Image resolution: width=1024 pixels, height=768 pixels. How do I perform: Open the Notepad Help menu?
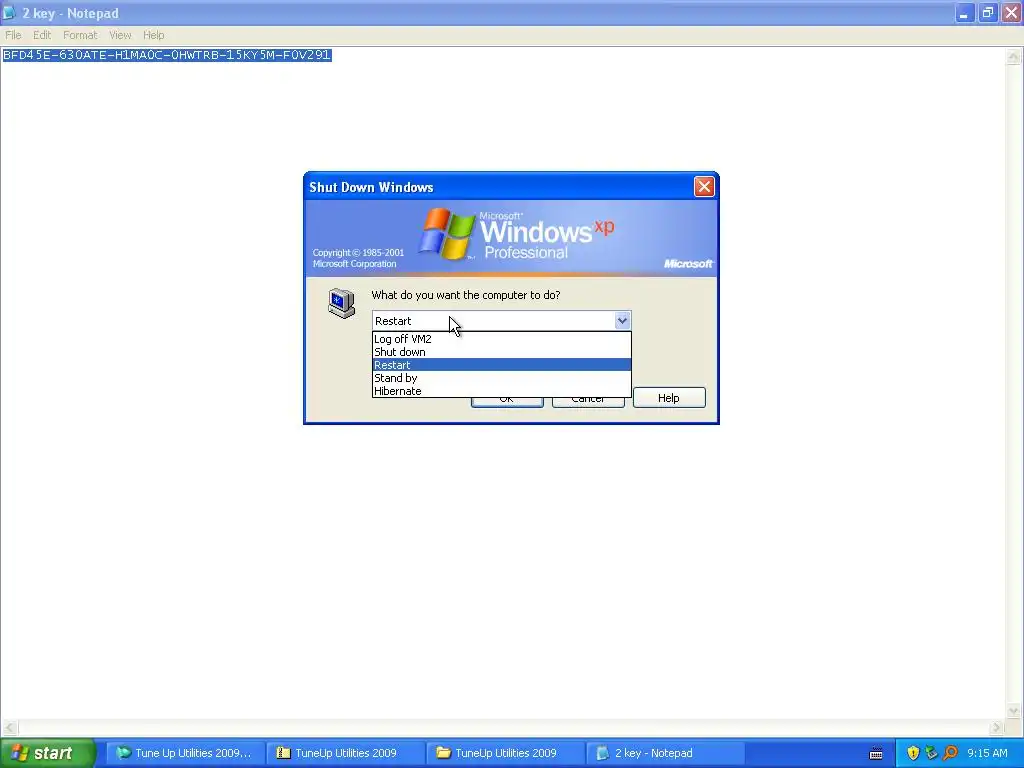click(153, 35)
